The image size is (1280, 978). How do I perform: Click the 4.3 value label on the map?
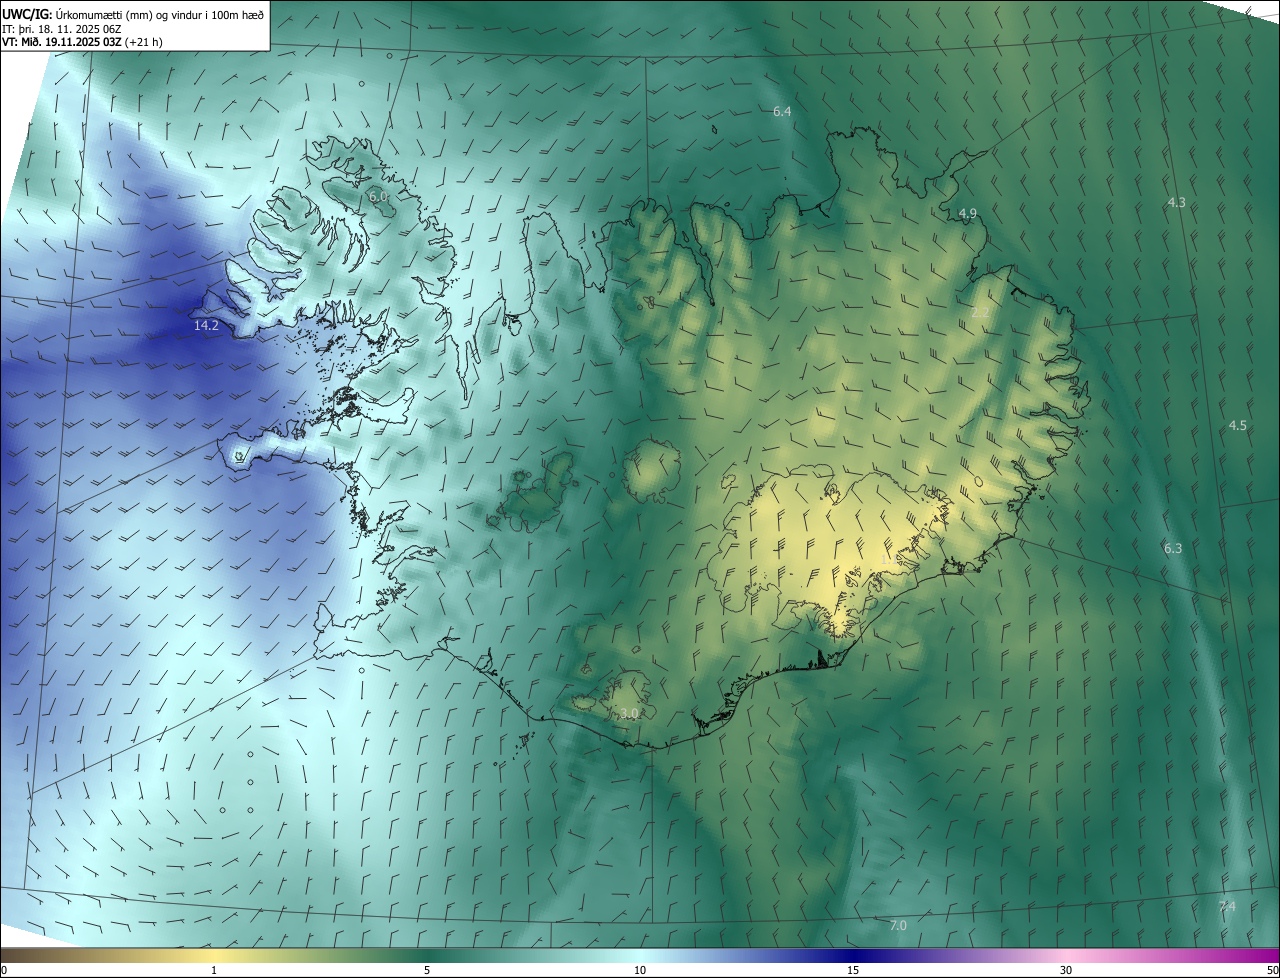point(1176,203)
